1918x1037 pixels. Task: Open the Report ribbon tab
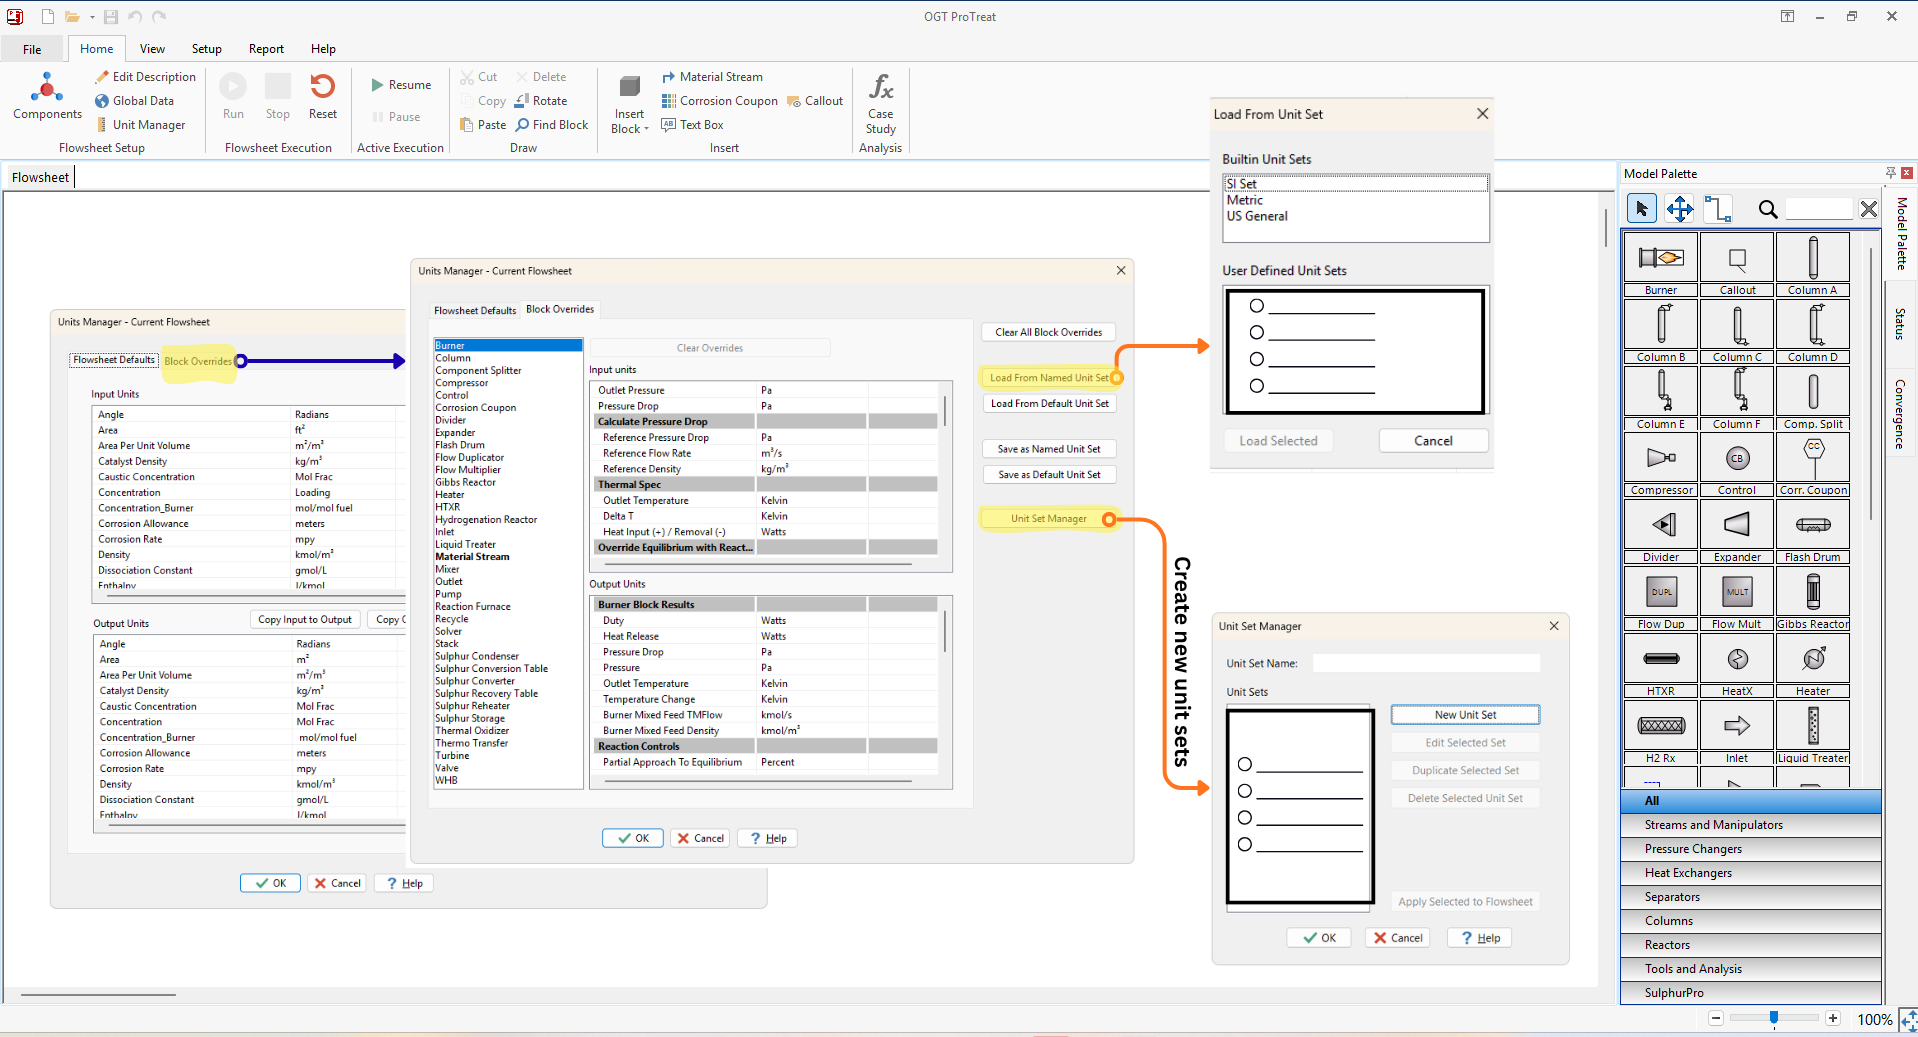[266, 49]
